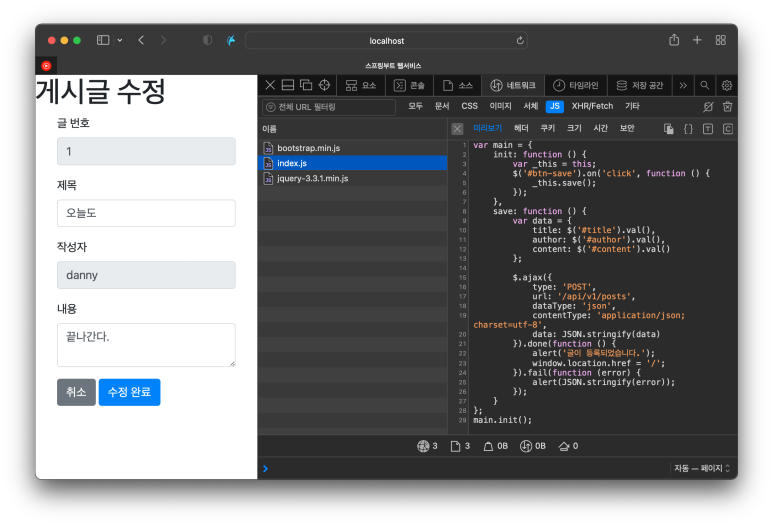Open the Share menu icon

[674, 40]
